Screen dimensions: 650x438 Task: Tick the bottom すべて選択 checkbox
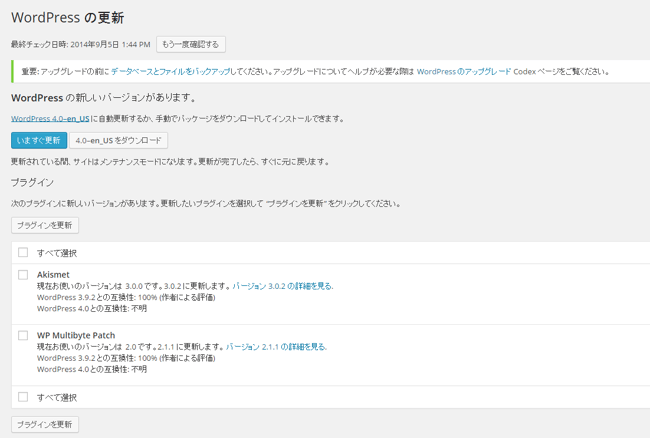coord(23,397)
